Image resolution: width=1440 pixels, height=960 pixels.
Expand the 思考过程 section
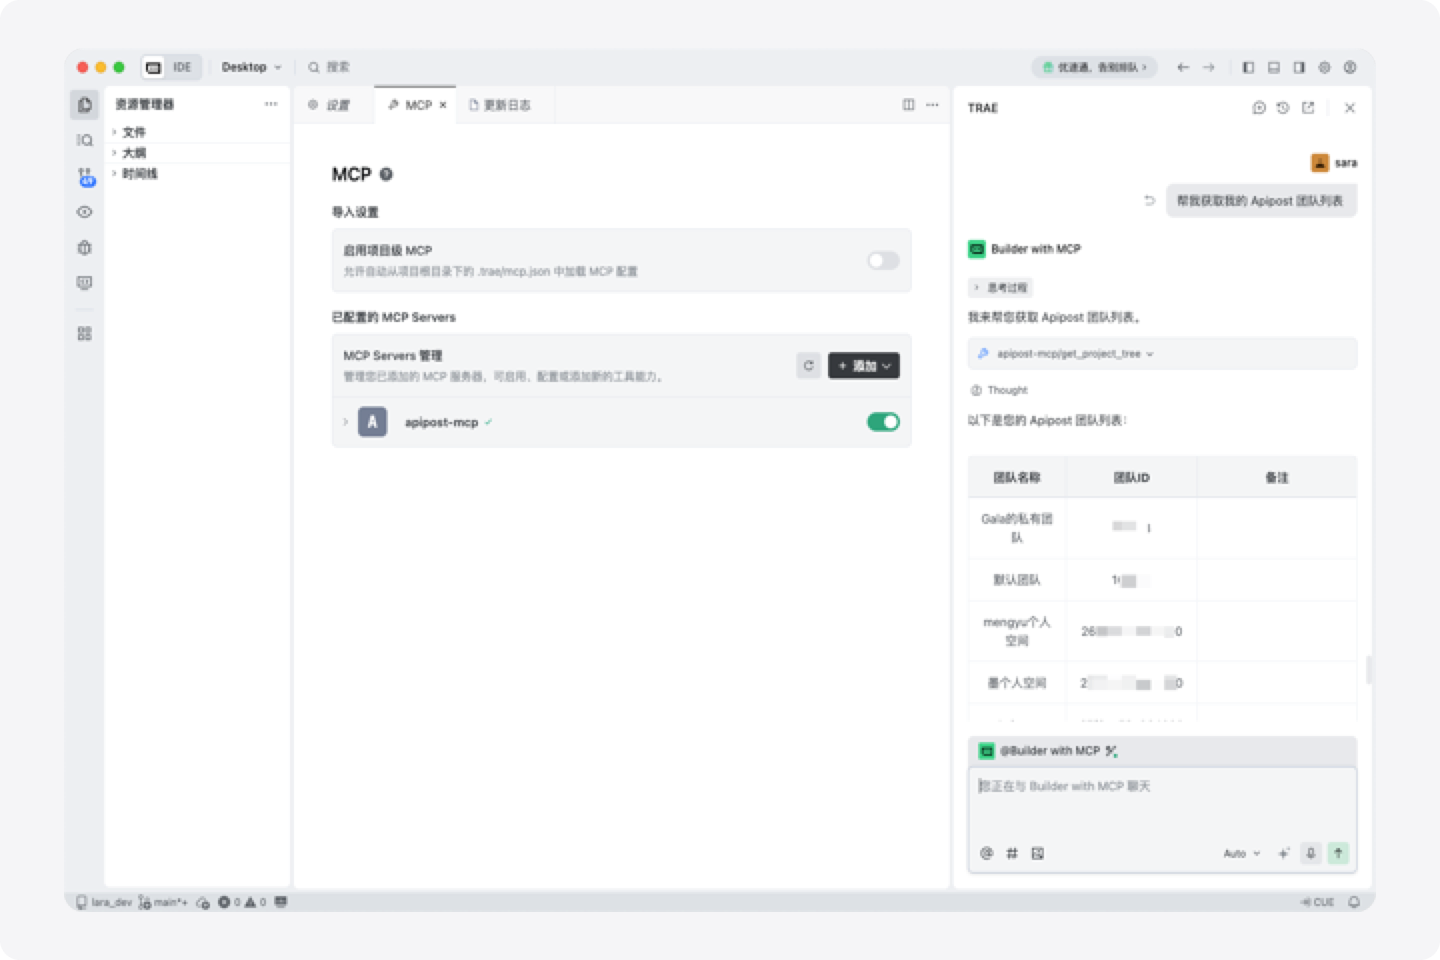click(1000, 288)
